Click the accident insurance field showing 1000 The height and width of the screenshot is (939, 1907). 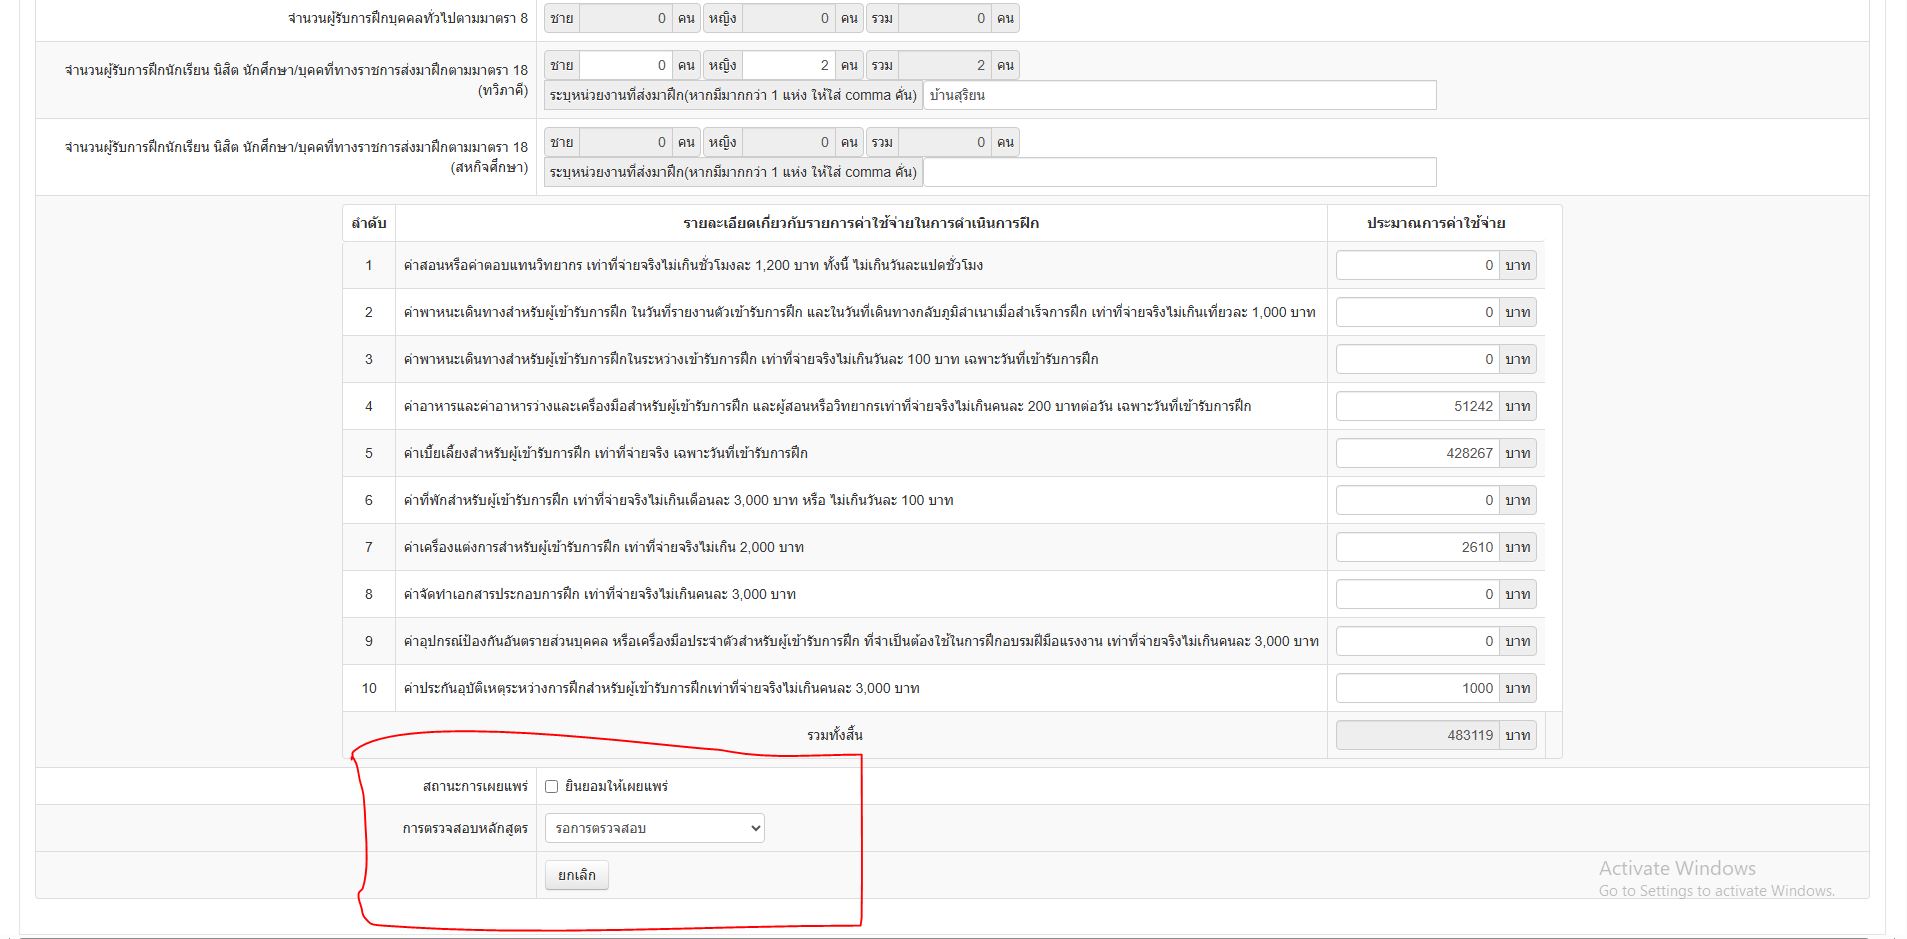coord(1416,689)
